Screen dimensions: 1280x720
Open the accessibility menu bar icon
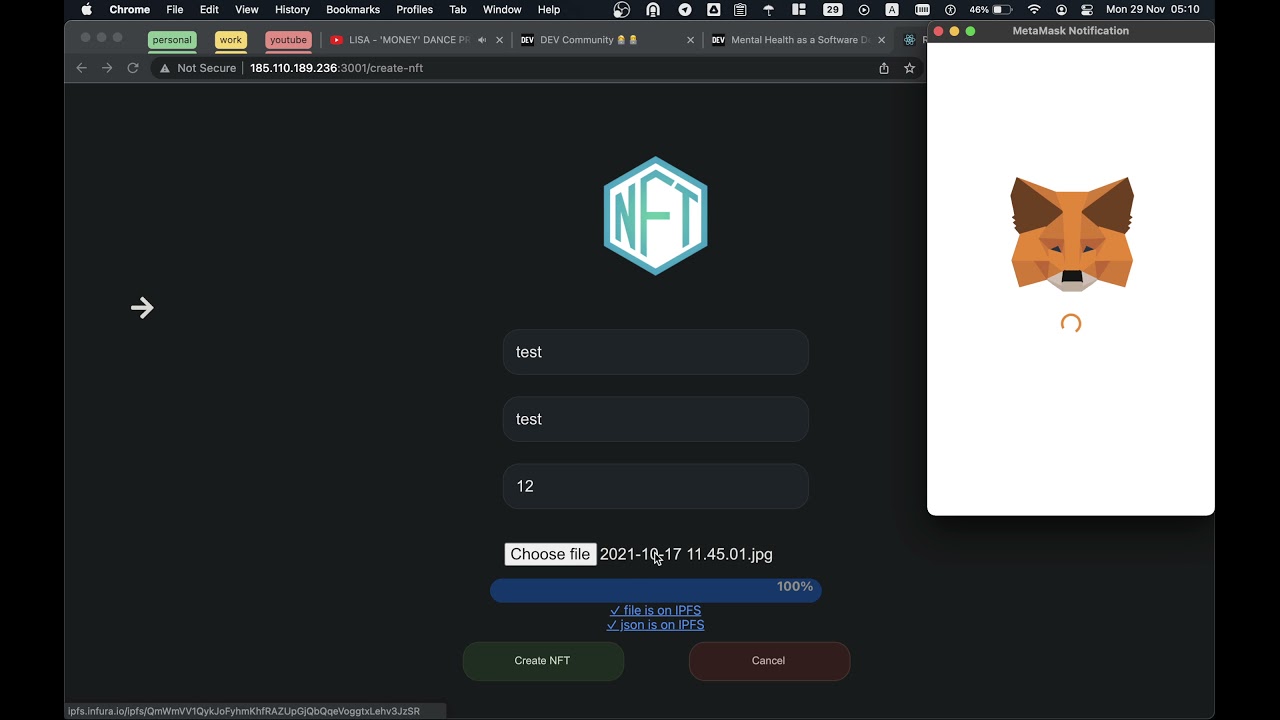950,10
